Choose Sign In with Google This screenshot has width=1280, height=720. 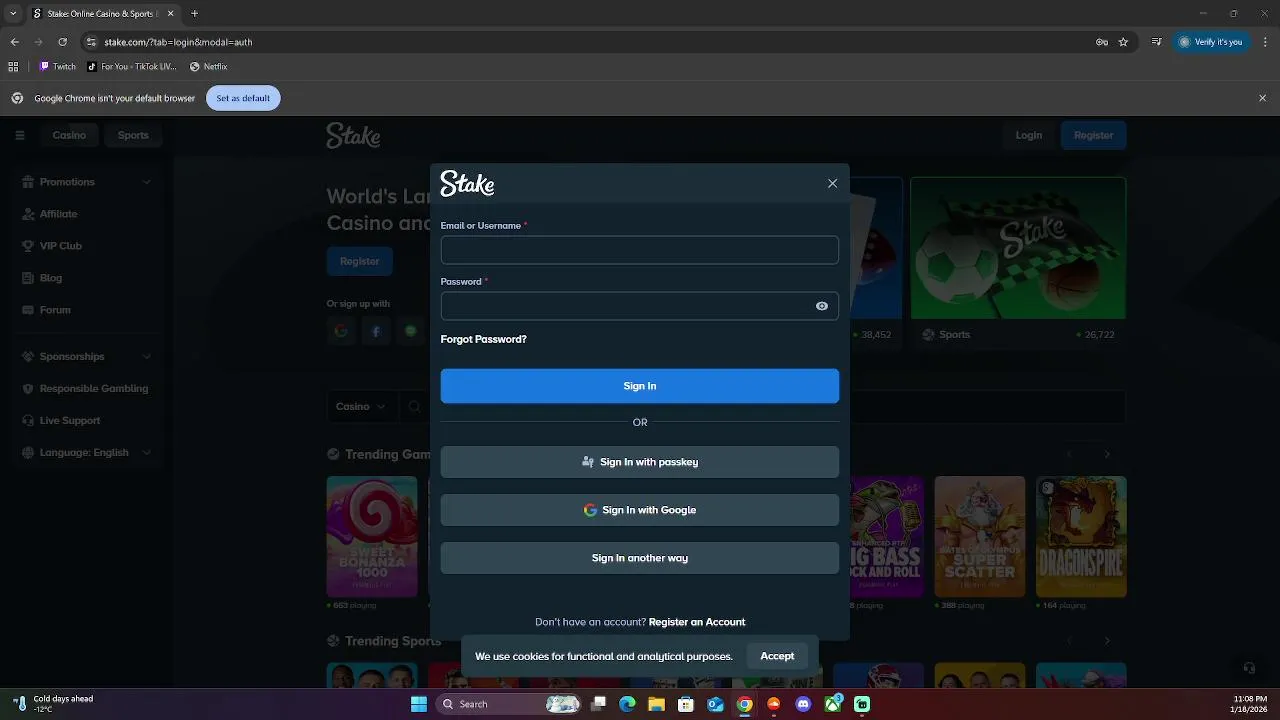click(640, 510)
